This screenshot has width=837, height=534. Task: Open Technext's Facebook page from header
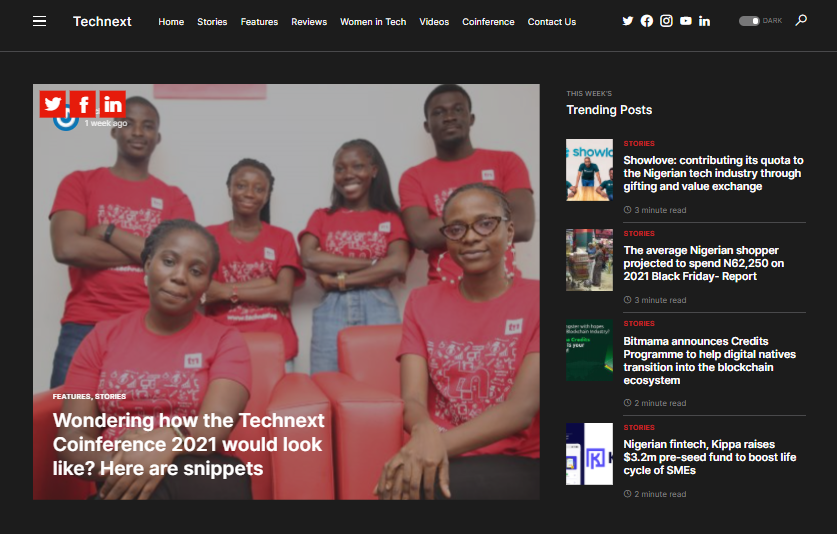point(646,21)
